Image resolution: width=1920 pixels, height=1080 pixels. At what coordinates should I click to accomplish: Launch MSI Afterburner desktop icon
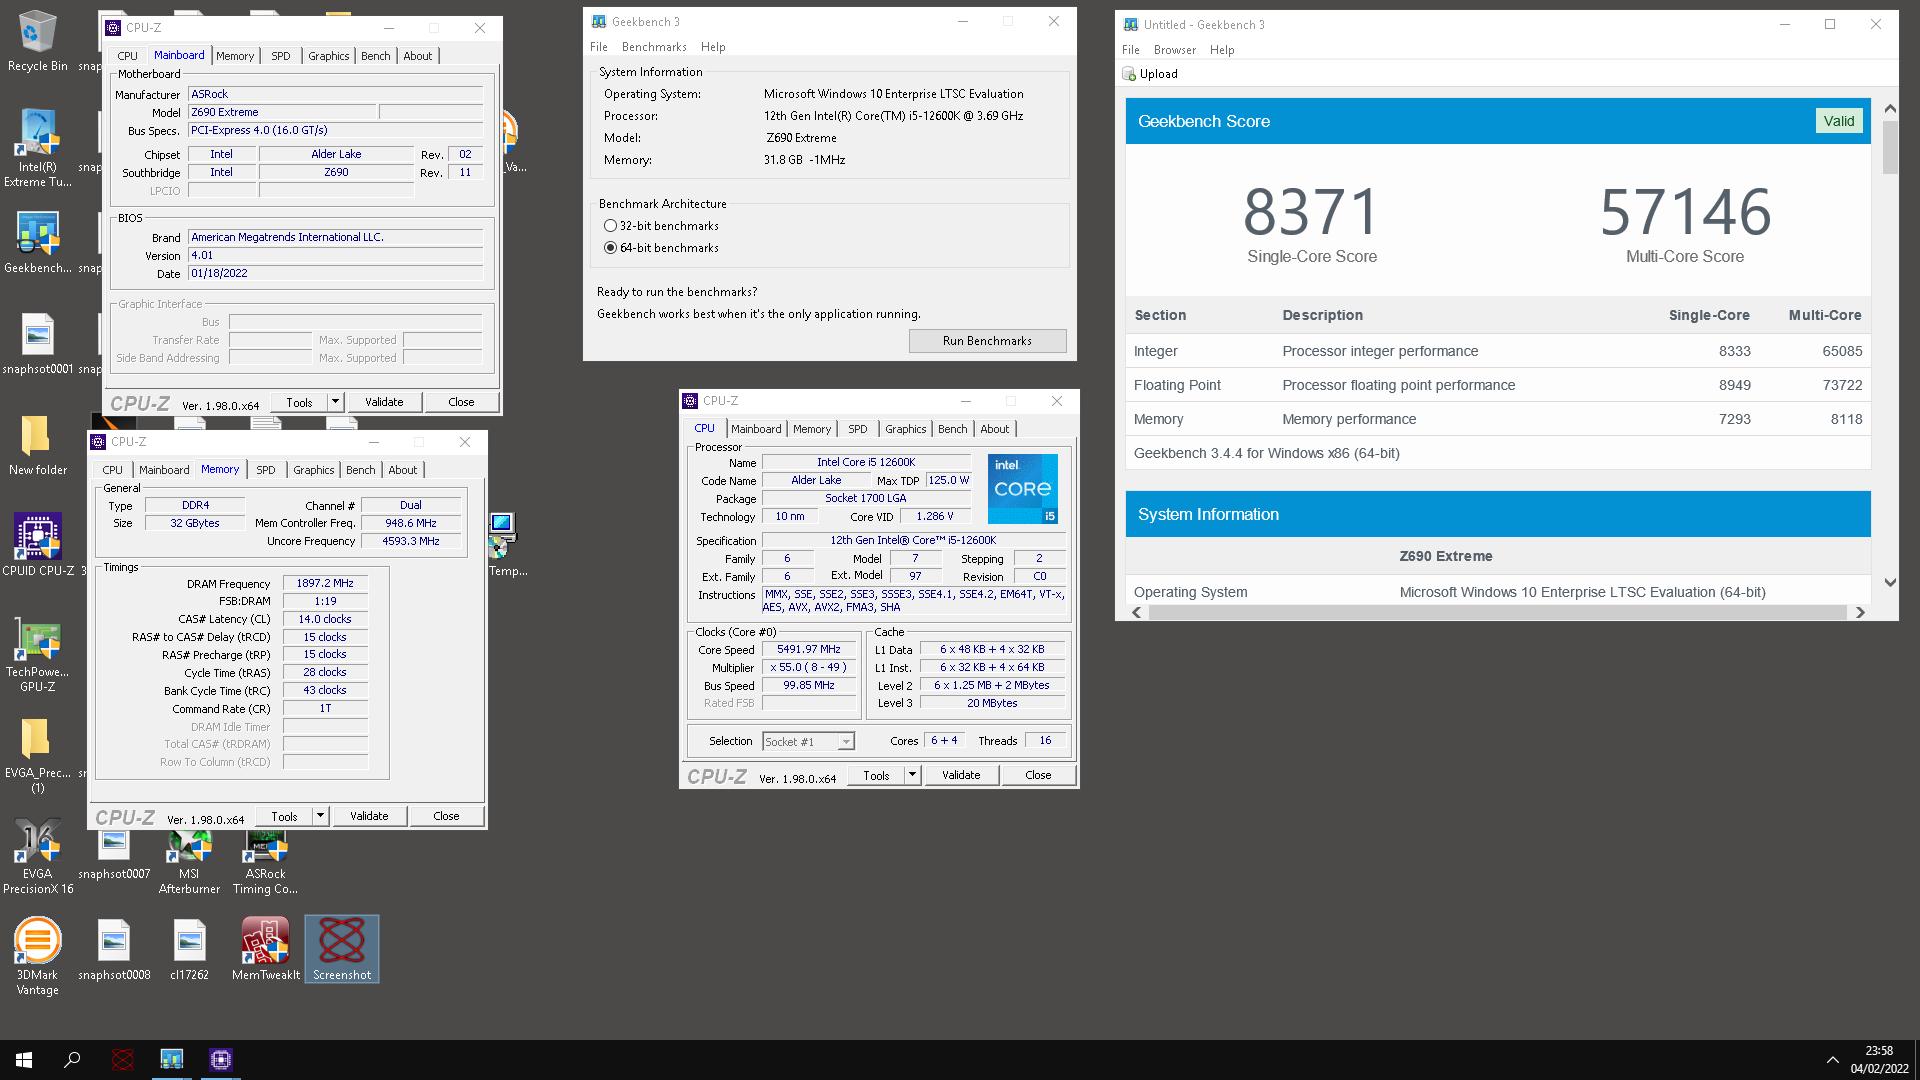tap(189, 861)
